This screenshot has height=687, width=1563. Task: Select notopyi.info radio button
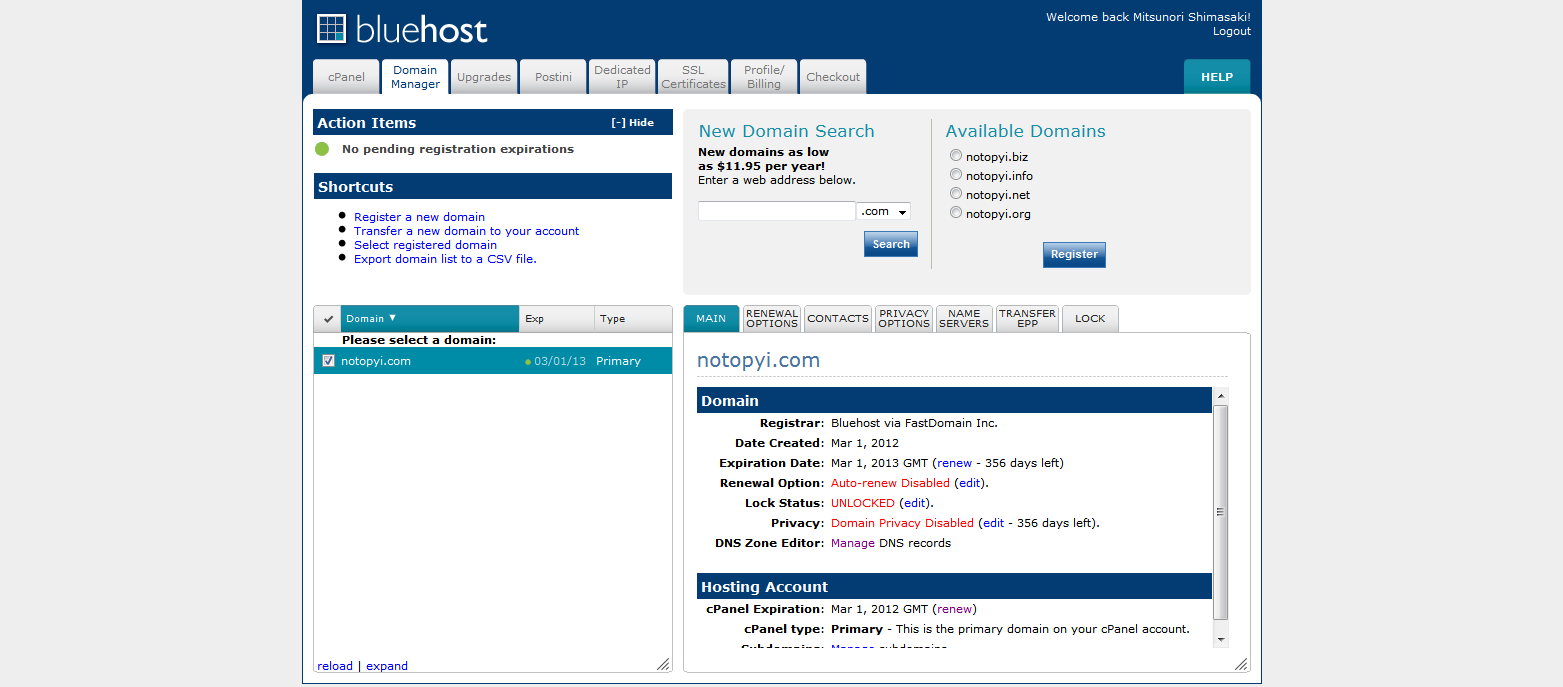[x=956, y=175]
